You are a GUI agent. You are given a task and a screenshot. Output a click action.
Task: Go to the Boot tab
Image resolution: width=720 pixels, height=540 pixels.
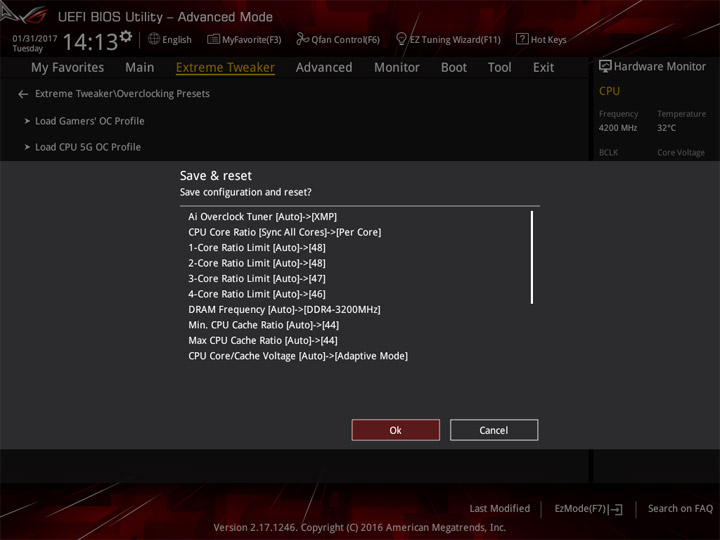click(454, 68)
